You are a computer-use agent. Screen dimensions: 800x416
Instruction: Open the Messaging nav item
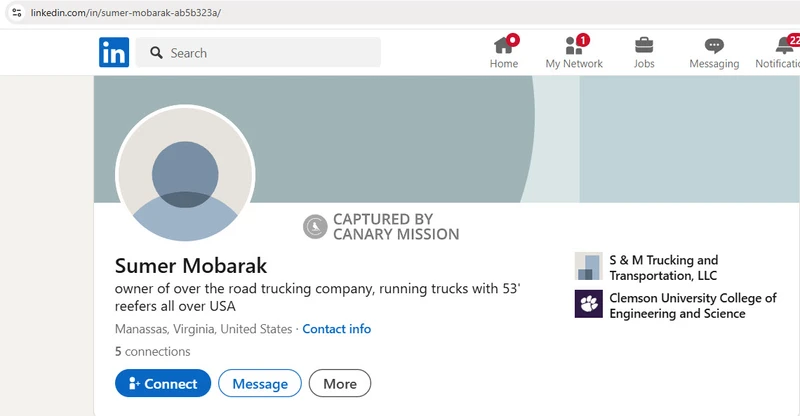pos(714,53)
